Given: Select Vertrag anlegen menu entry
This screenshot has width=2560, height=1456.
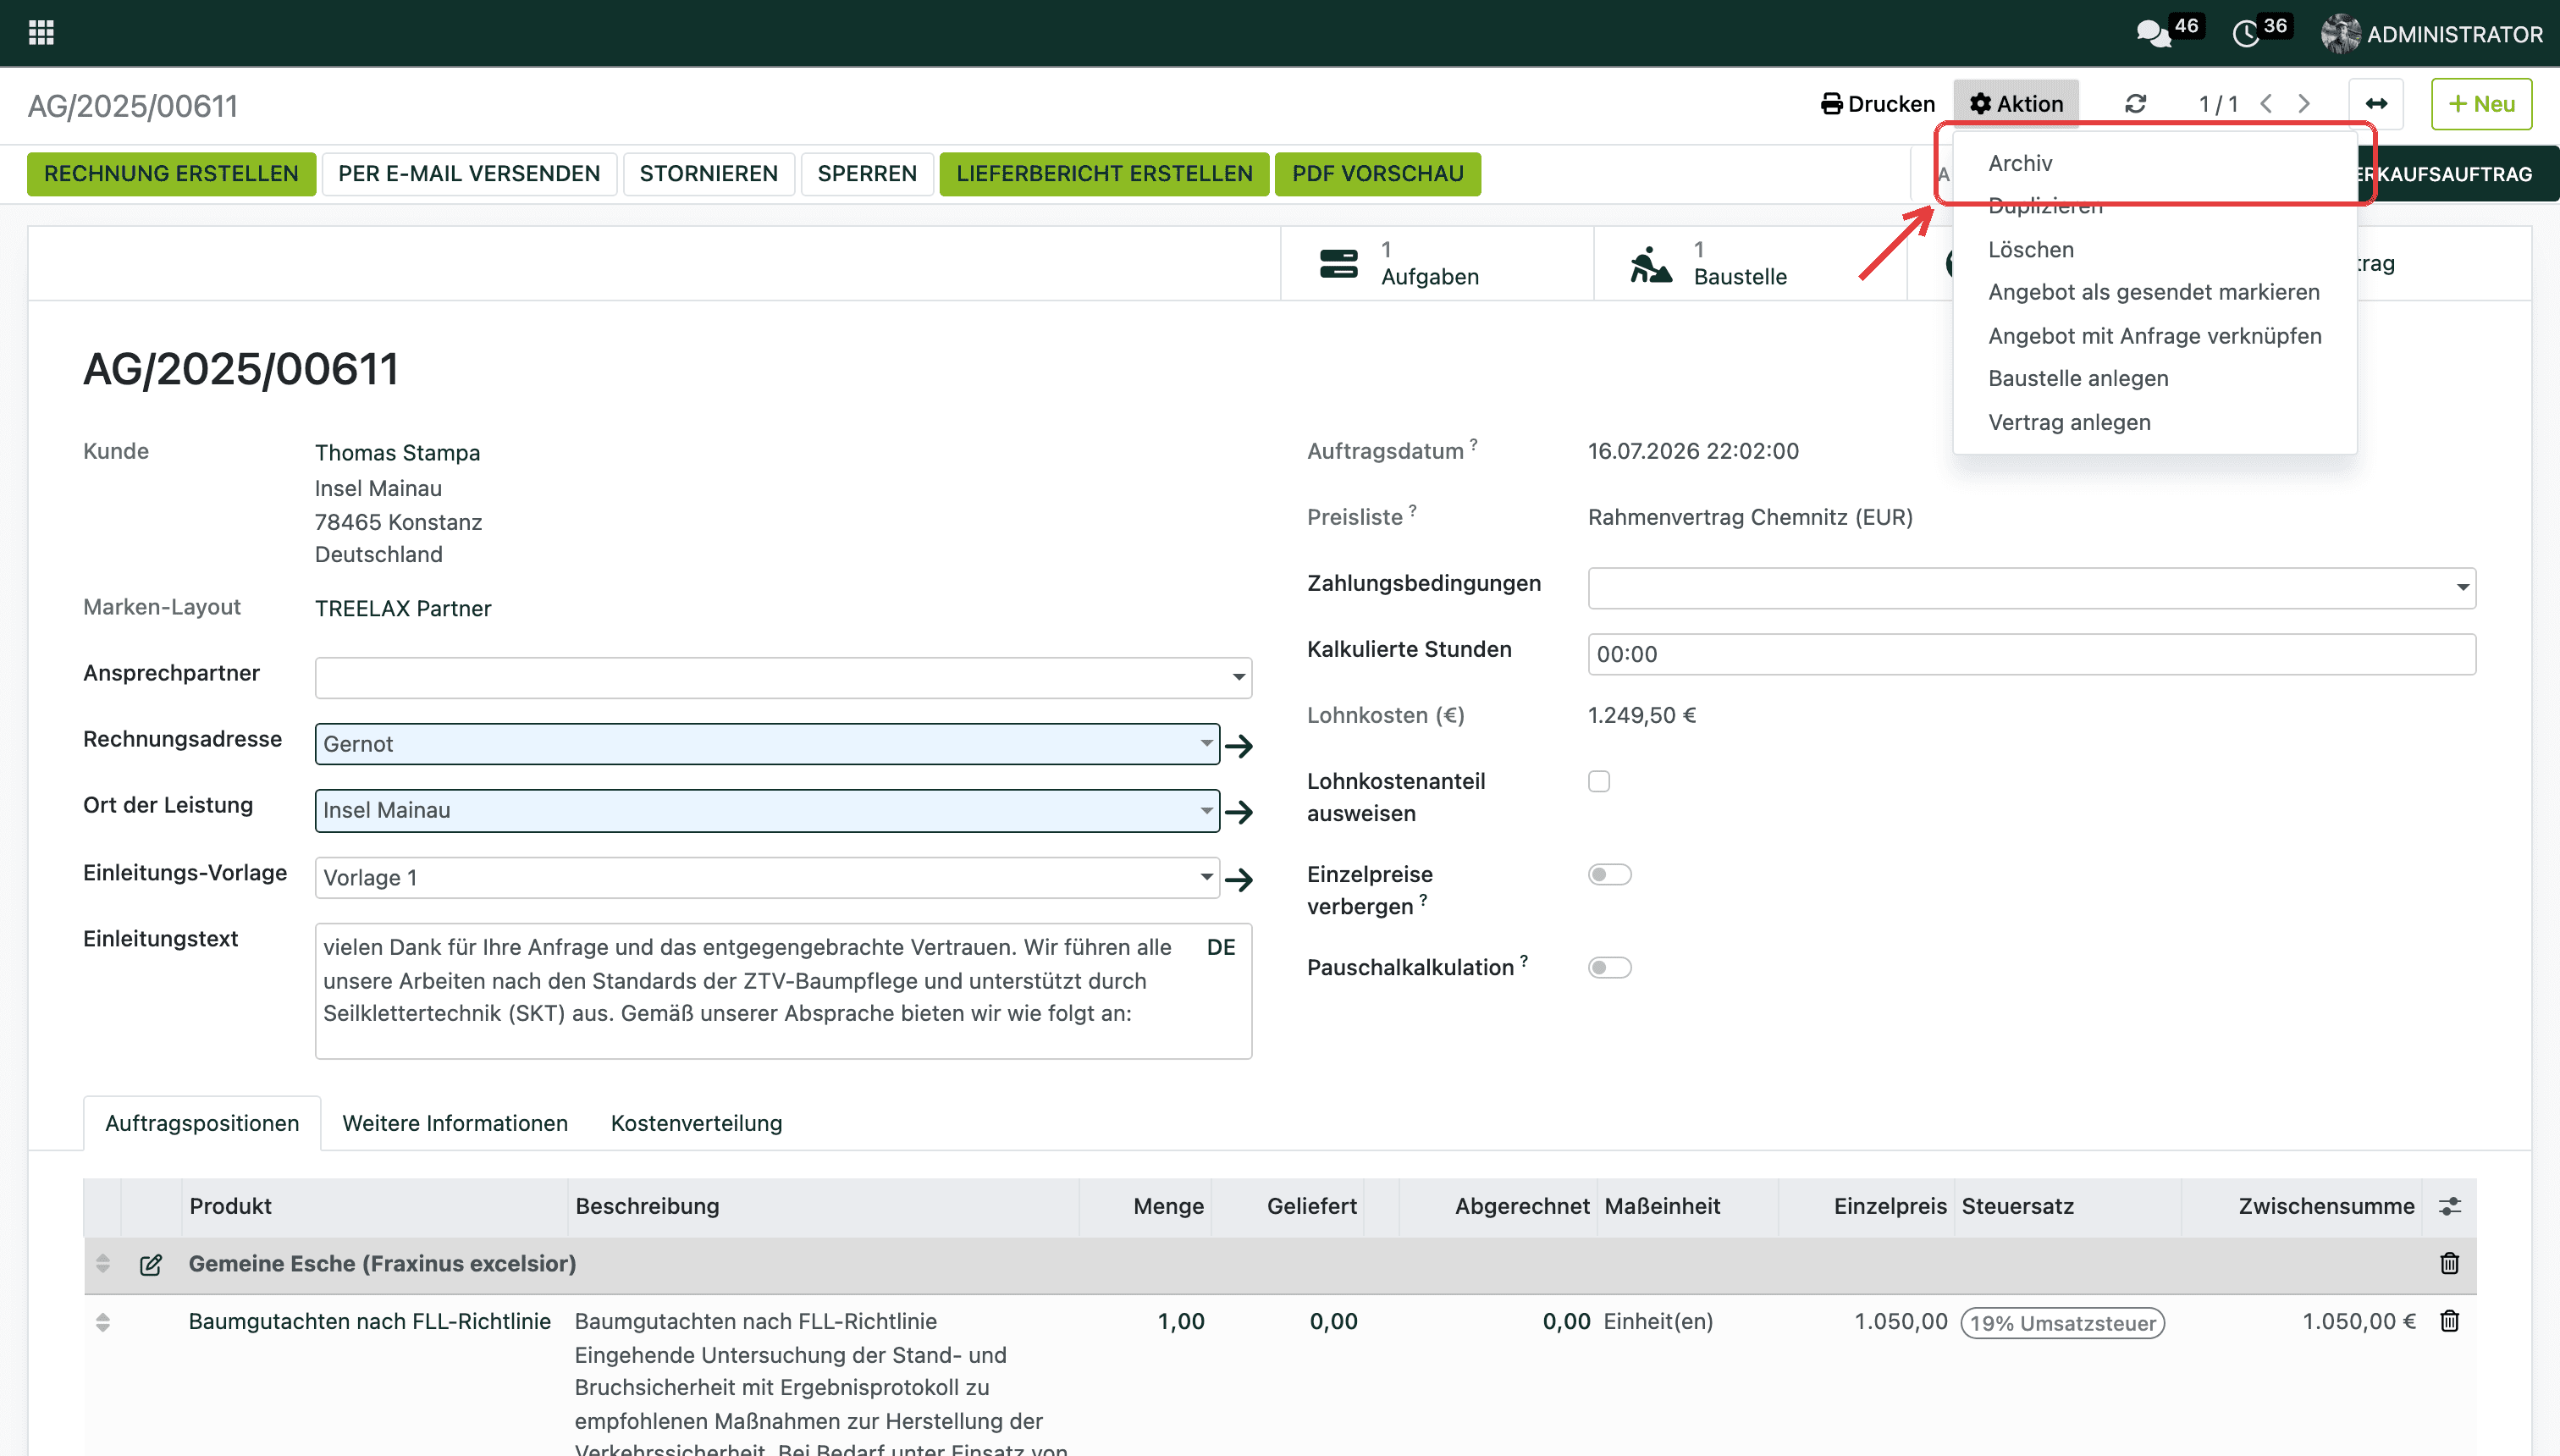Looking at the screenshot, I should (2154, 423).
